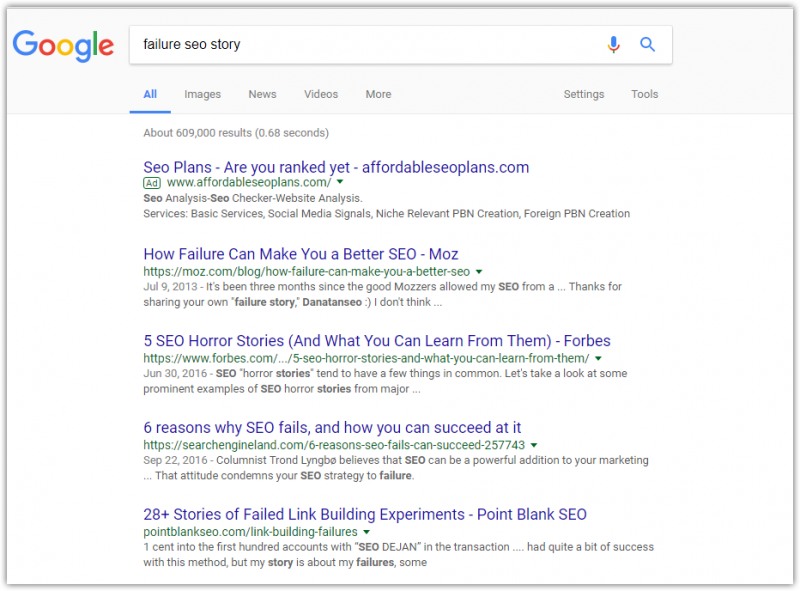Open the Settings menu

(x=584, y=94)
